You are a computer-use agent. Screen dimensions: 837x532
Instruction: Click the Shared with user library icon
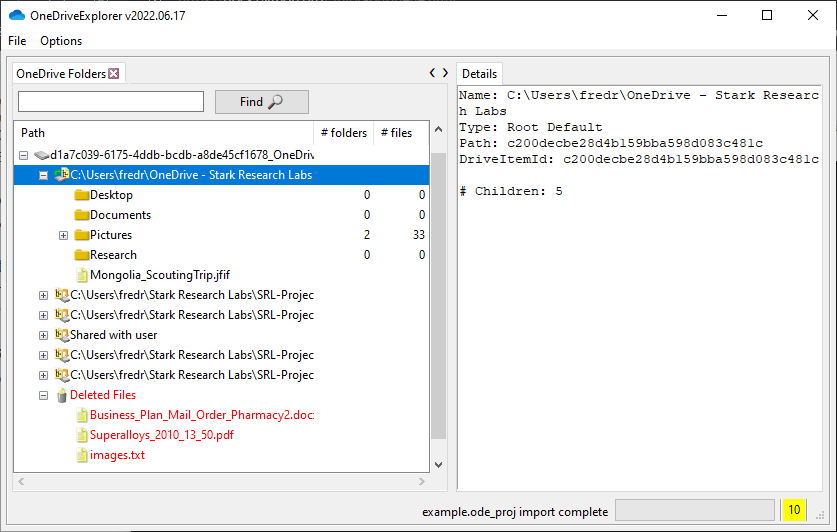pos(62,335)
